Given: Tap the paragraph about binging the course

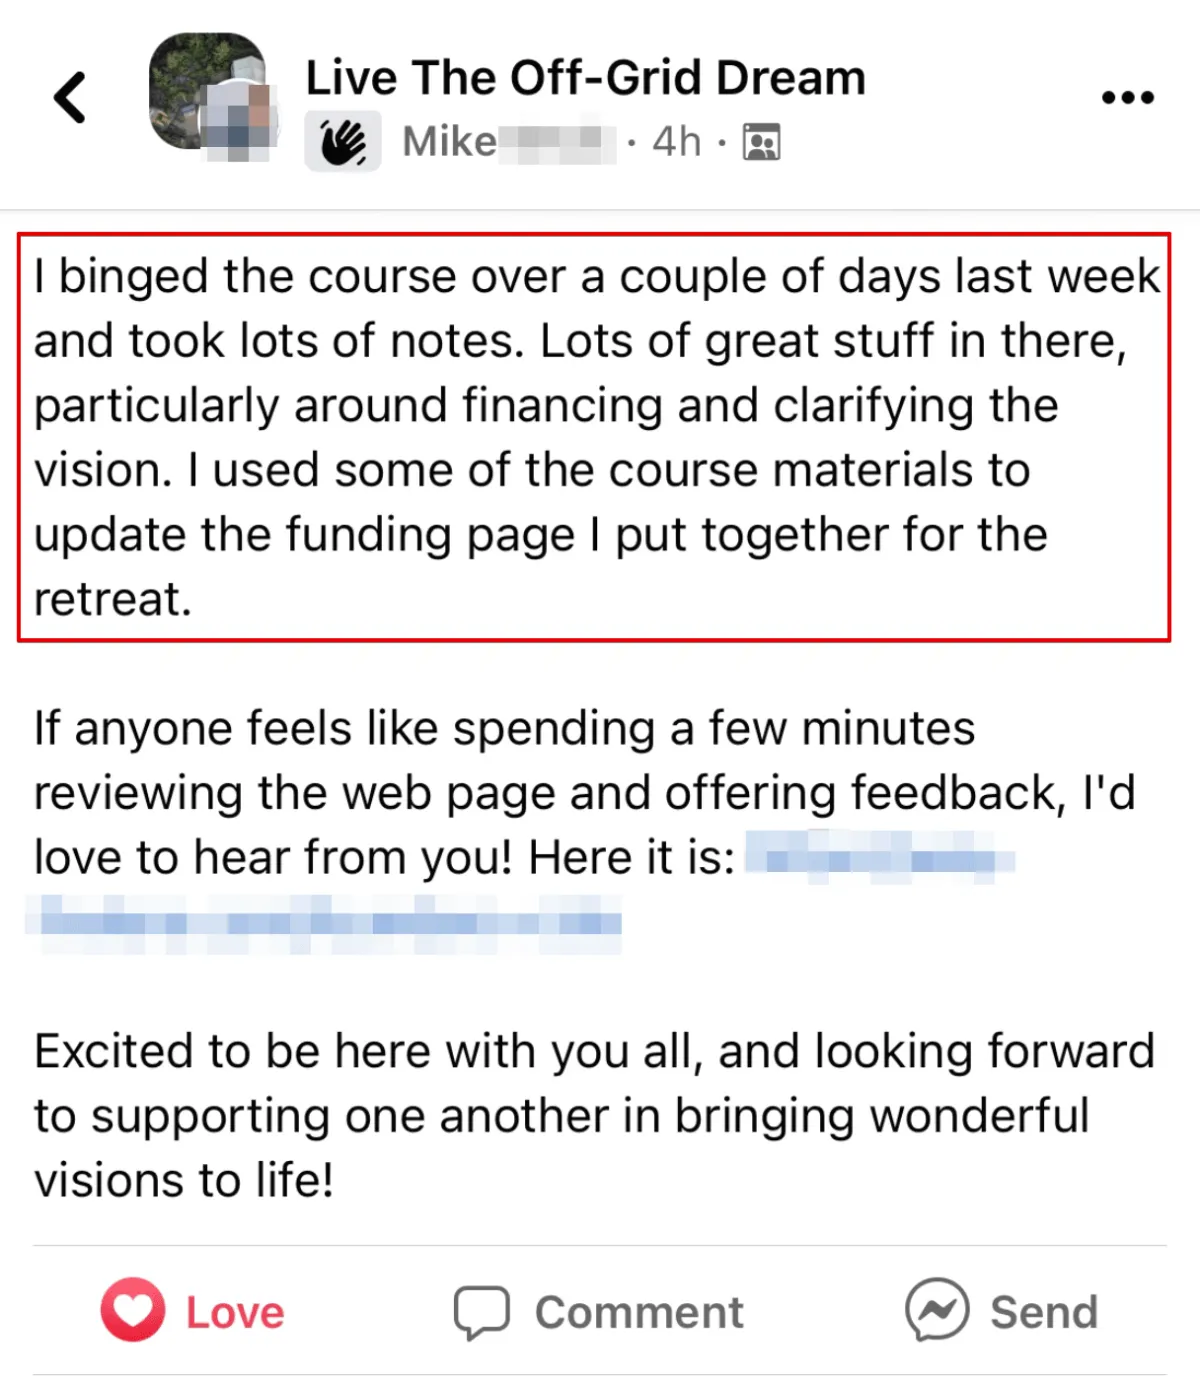Looking at the screenshot, I should point(593,437).
